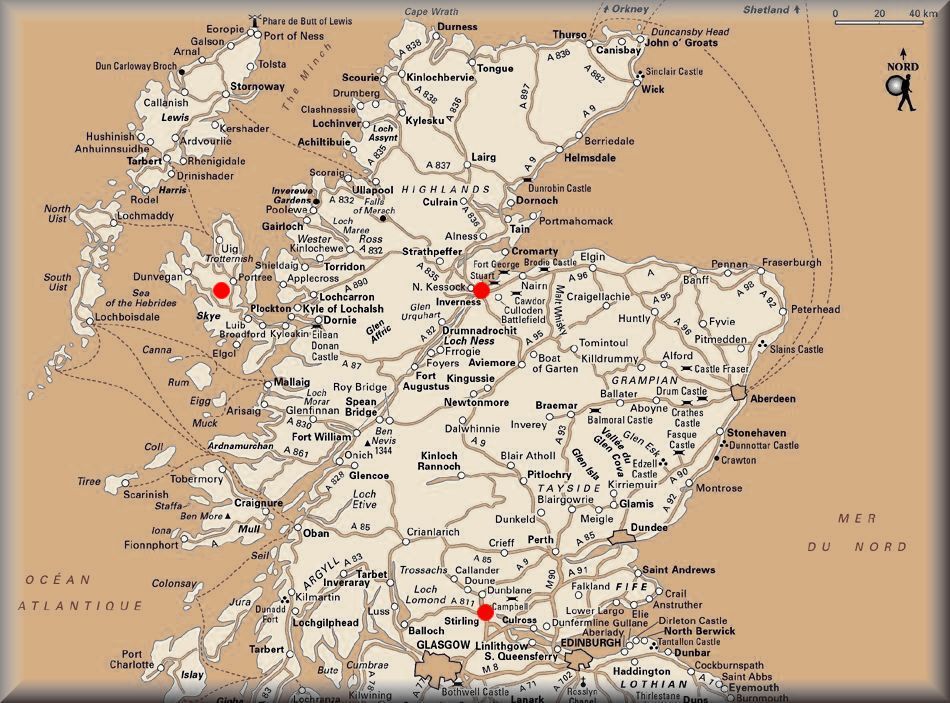950x703 pixels.
Task: Click the Ullapool town label
Action: (373, 190)
